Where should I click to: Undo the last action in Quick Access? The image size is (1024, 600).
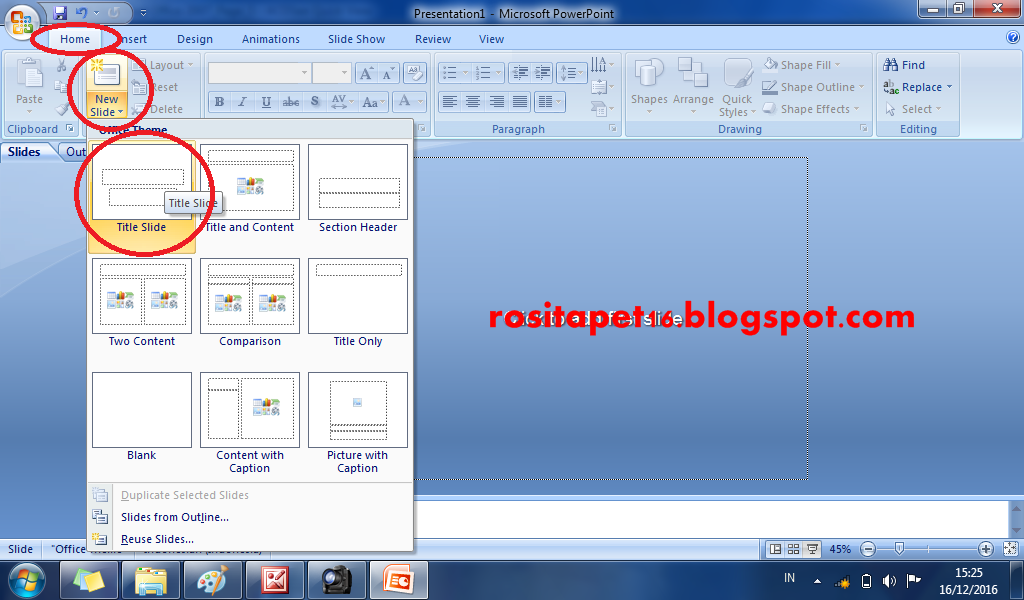click(81, 12)
